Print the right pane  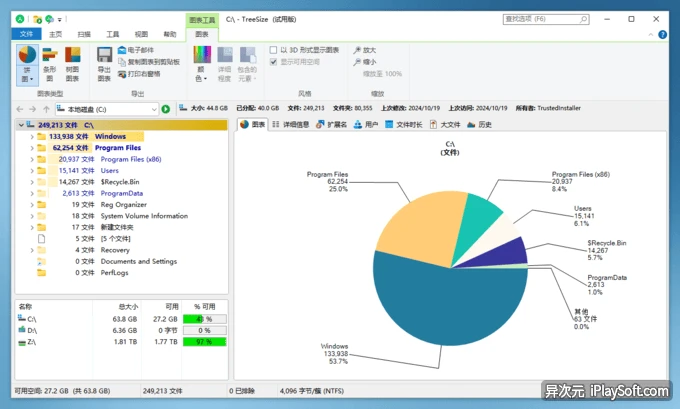coord(139,74)
